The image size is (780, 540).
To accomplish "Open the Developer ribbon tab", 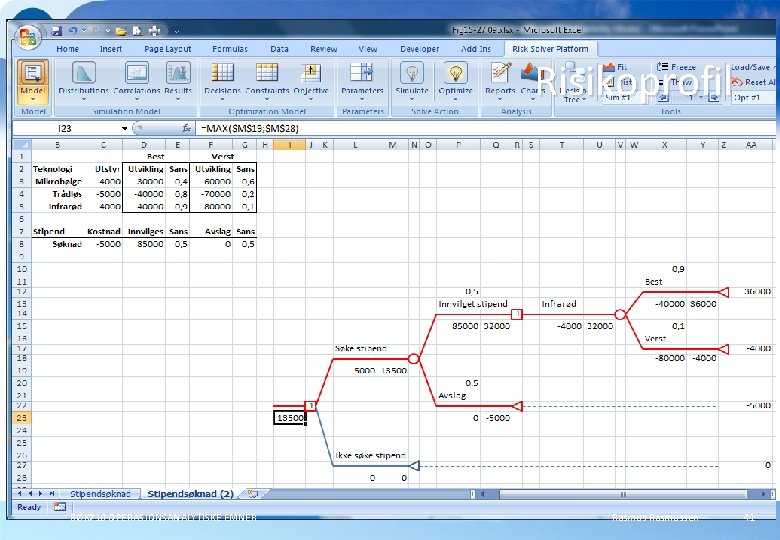I will 419,49.
